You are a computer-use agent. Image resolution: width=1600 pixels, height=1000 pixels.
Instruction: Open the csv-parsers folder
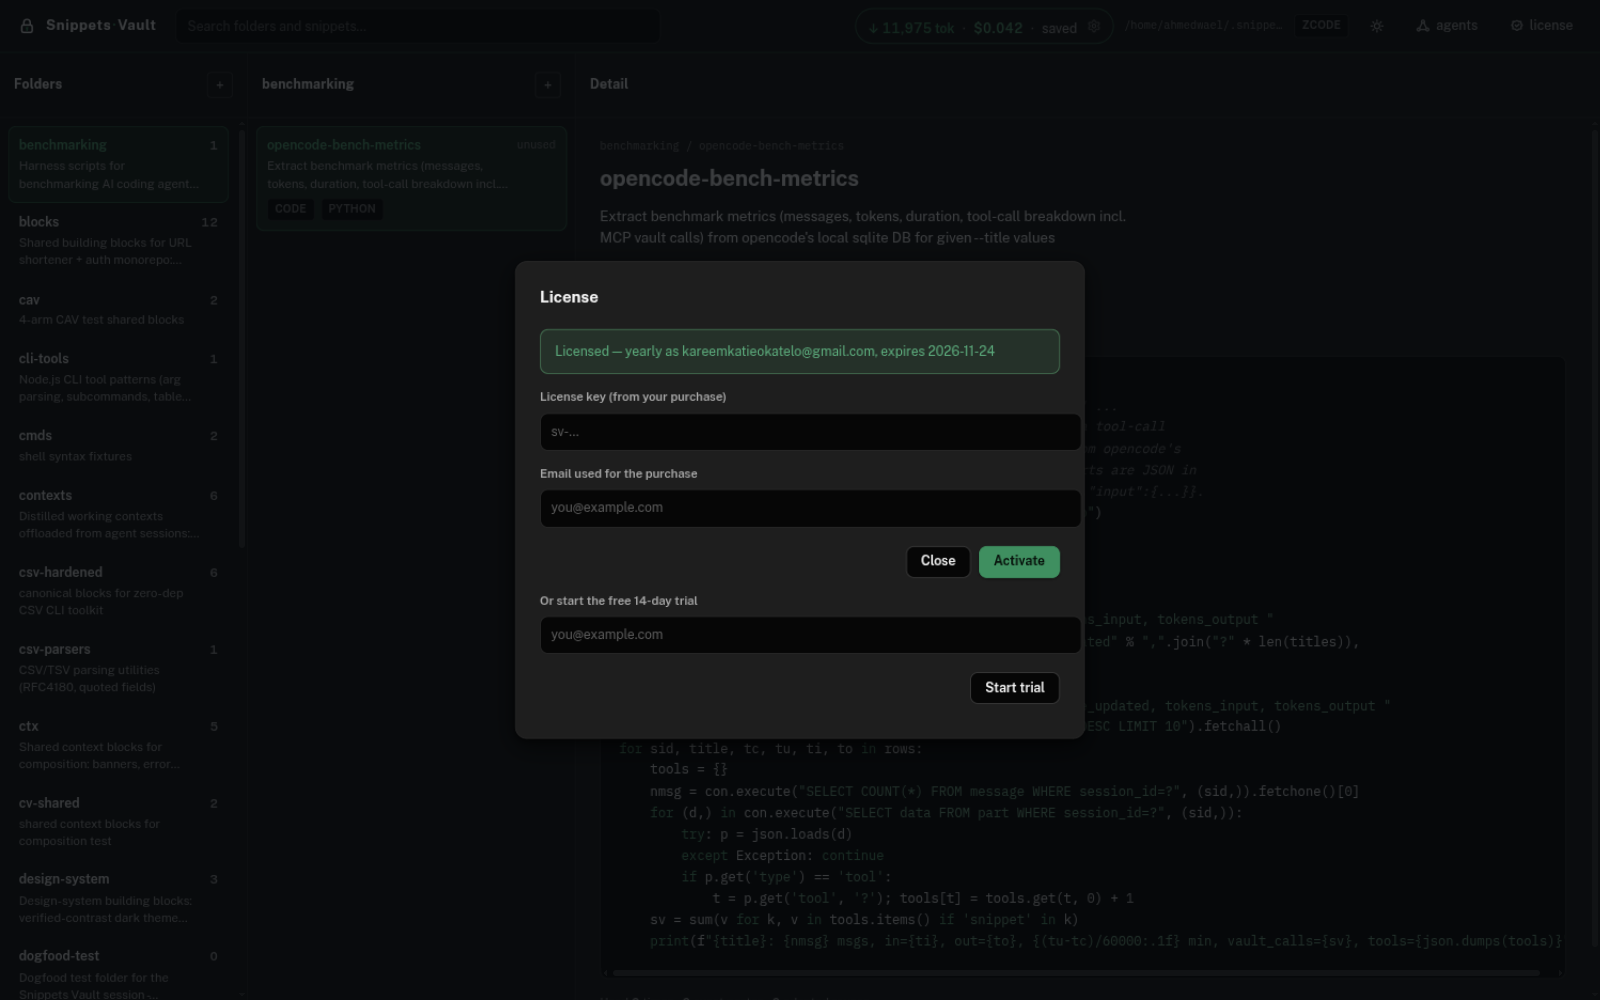[x=118, y=668]
